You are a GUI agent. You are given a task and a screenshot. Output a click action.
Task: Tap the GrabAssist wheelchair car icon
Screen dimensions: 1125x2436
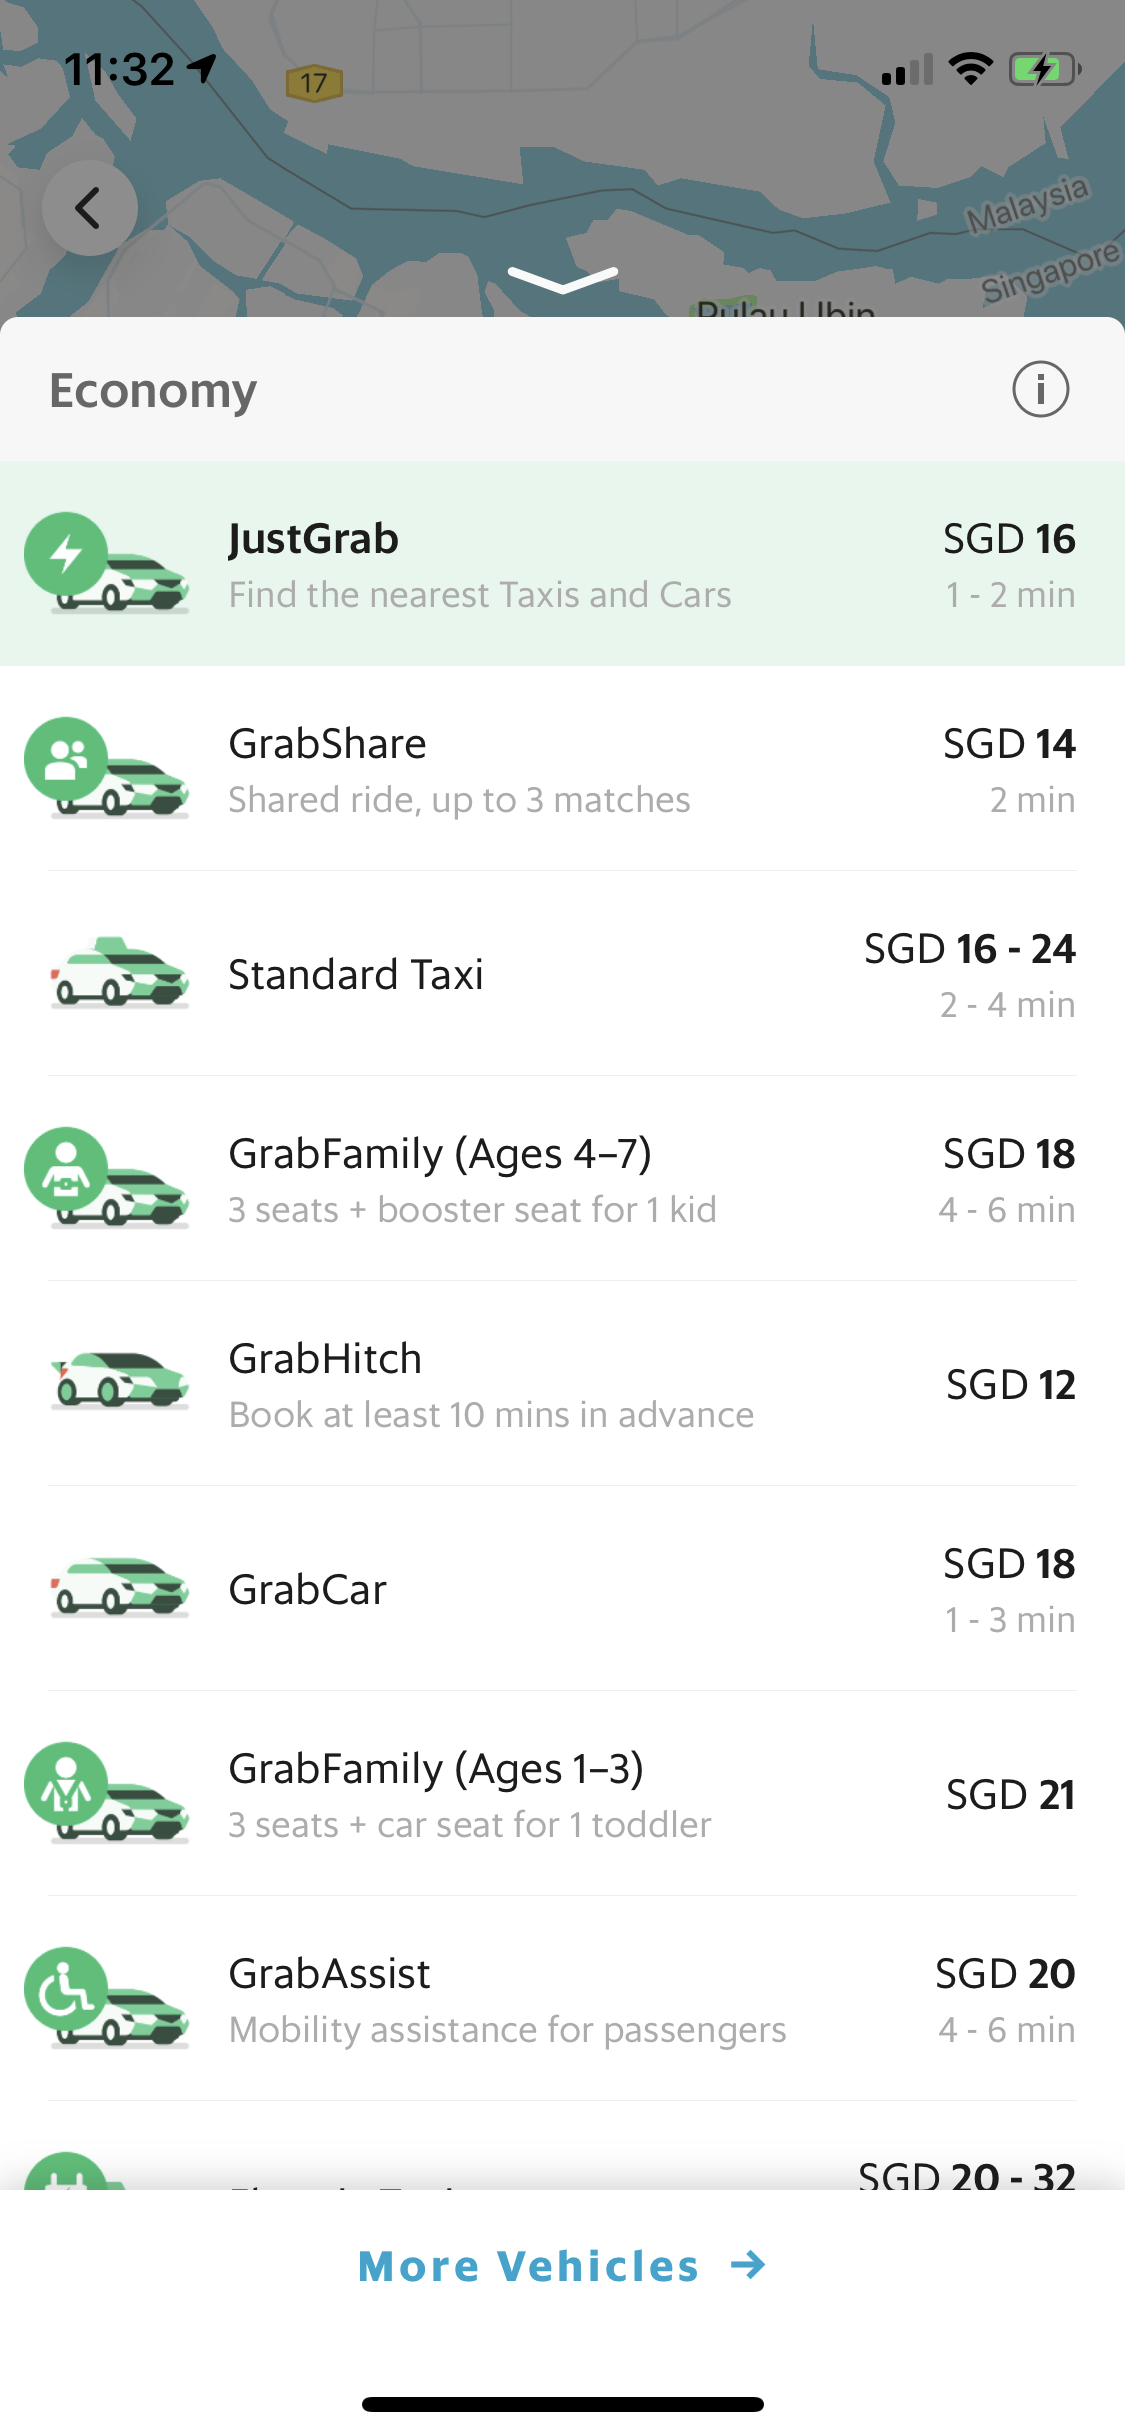point(107,1998)
